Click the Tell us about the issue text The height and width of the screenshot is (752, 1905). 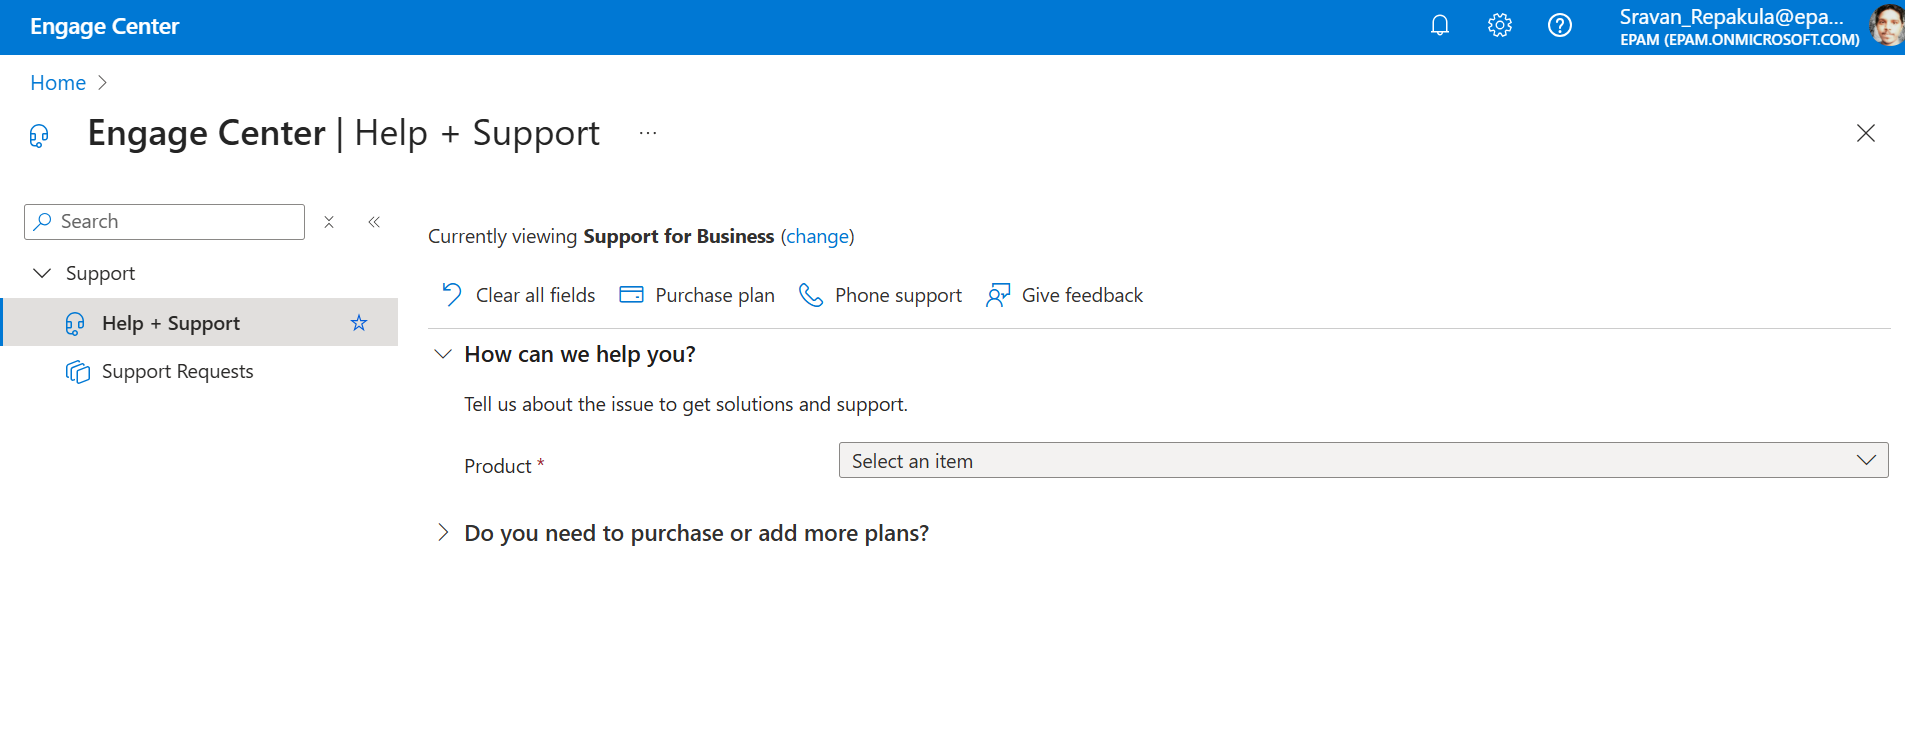point(686,404)
